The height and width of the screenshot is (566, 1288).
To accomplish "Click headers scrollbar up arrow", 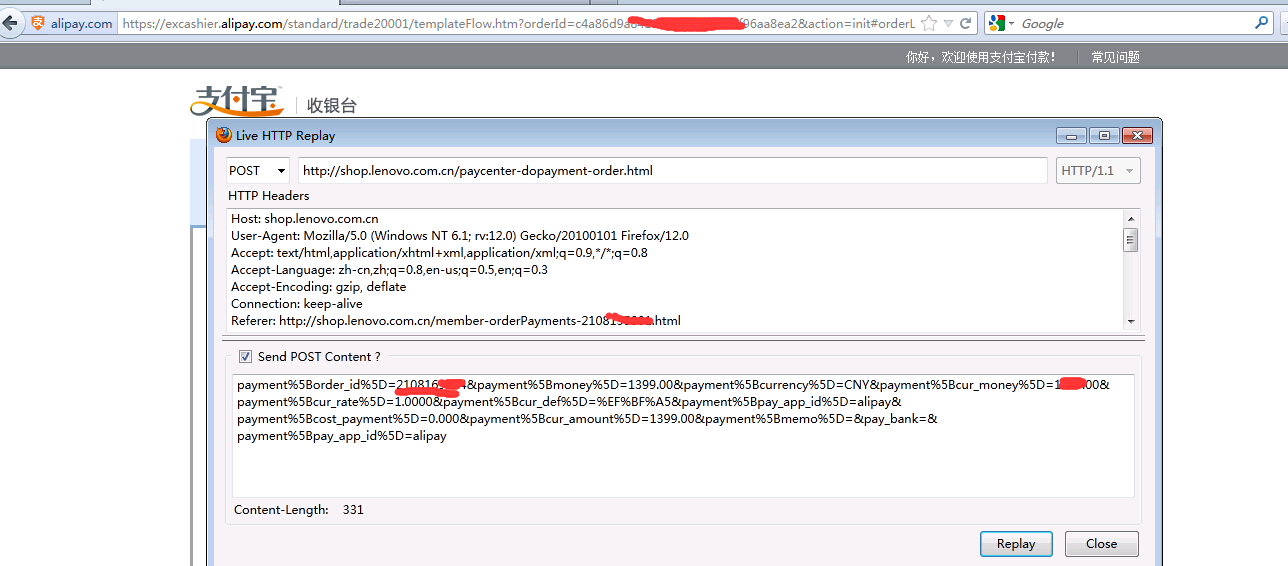I will (x=1131, y=218).
